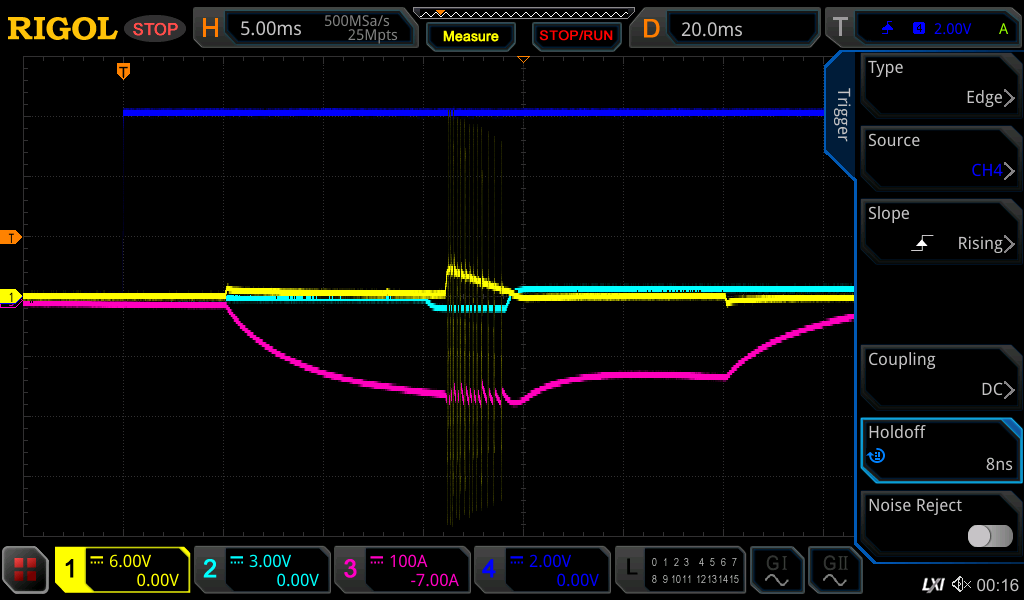Toggle channel 1 yellow 6.00V label
Viewport: 1024px width, 600px height.
(x=122, y=570)
